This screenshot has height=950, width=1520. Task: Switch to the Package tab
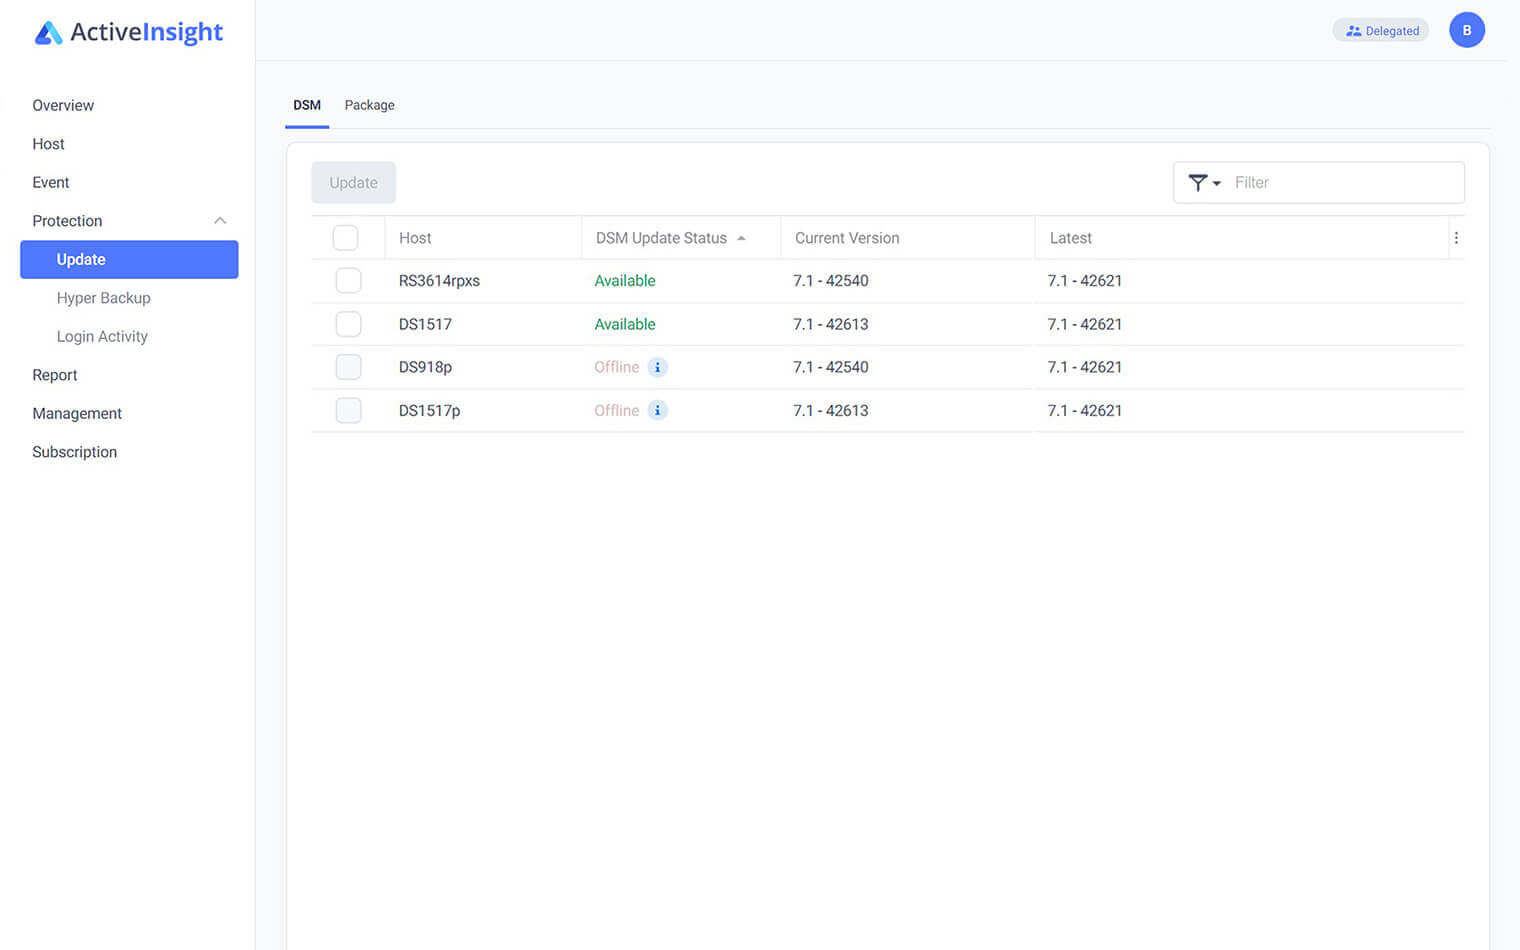(x=369, y=105)
